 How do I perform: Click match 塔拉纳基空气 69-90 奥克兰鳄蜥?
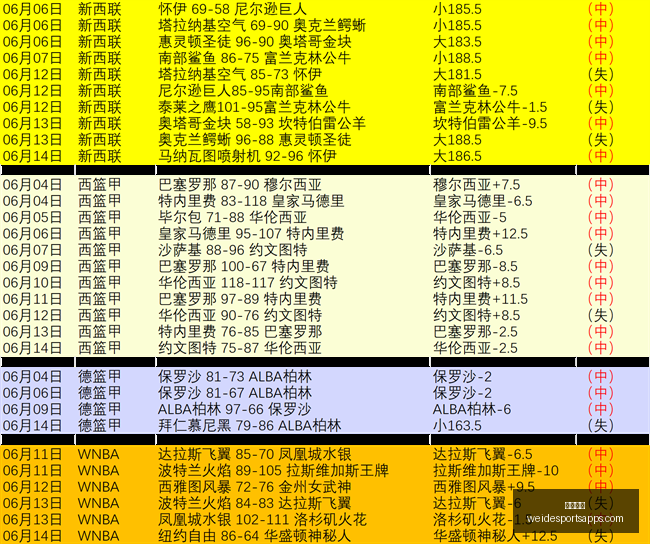click(262, 25)
